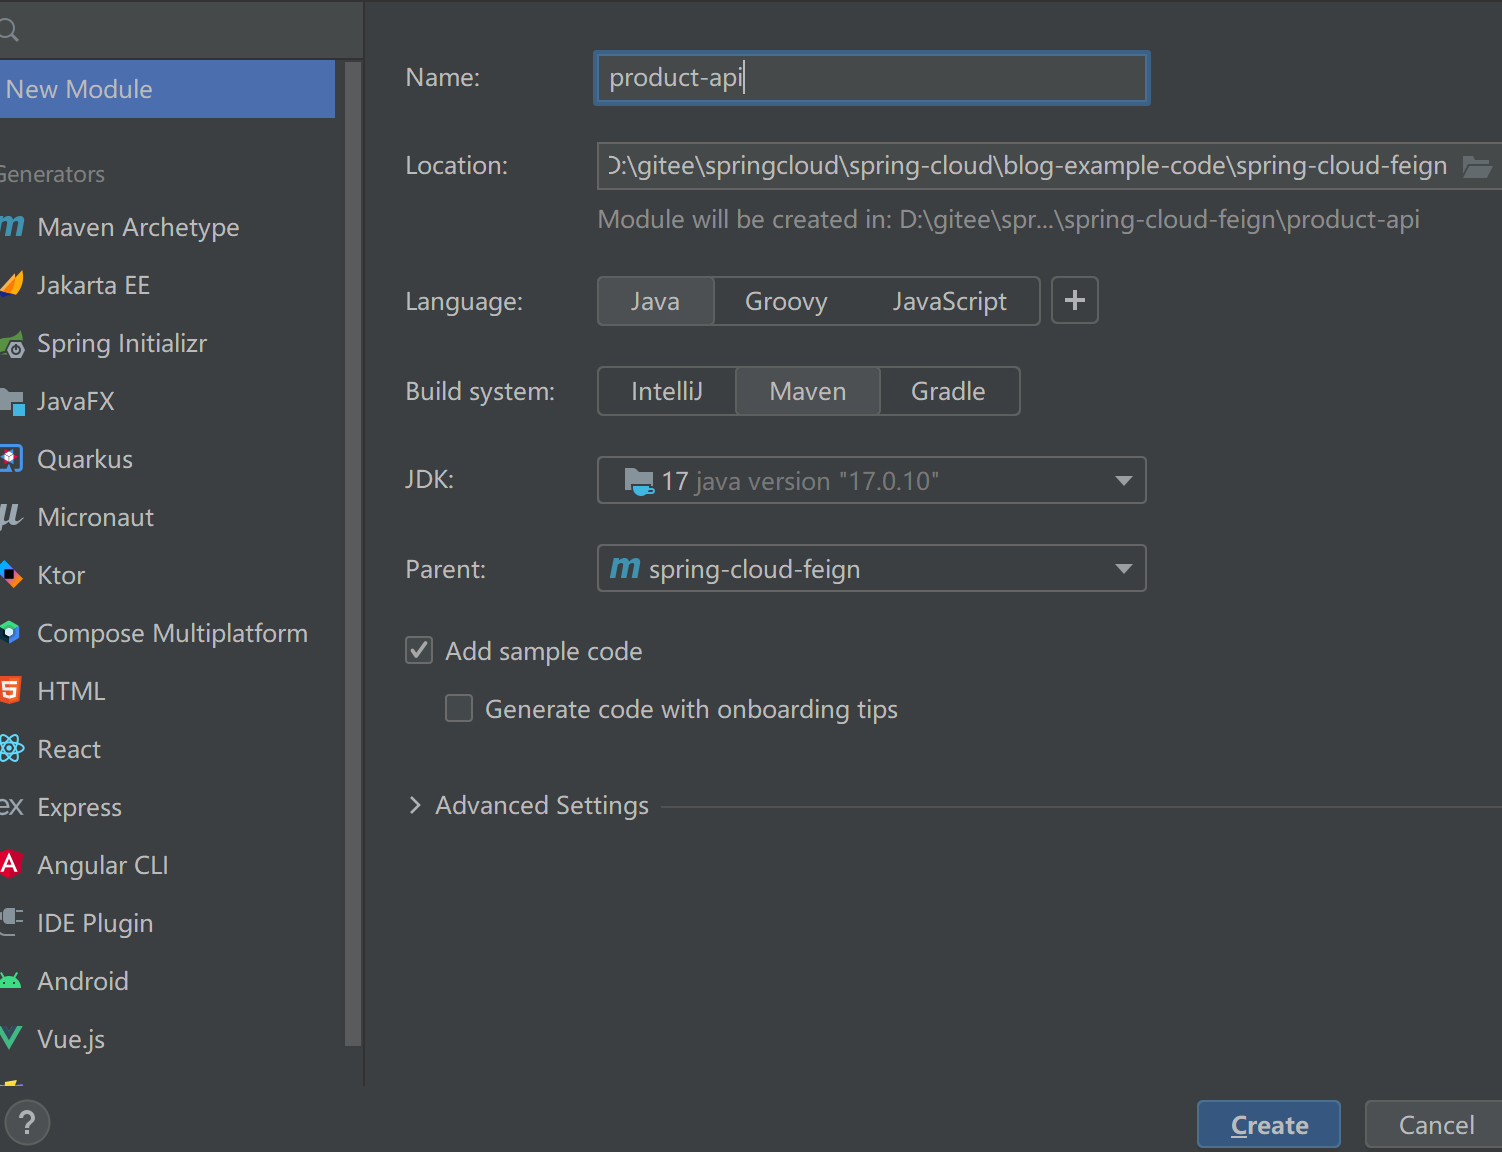This screenshot has width=1502, height=1152.
Task: Click the Generators section heading
Action: (52, 174)
